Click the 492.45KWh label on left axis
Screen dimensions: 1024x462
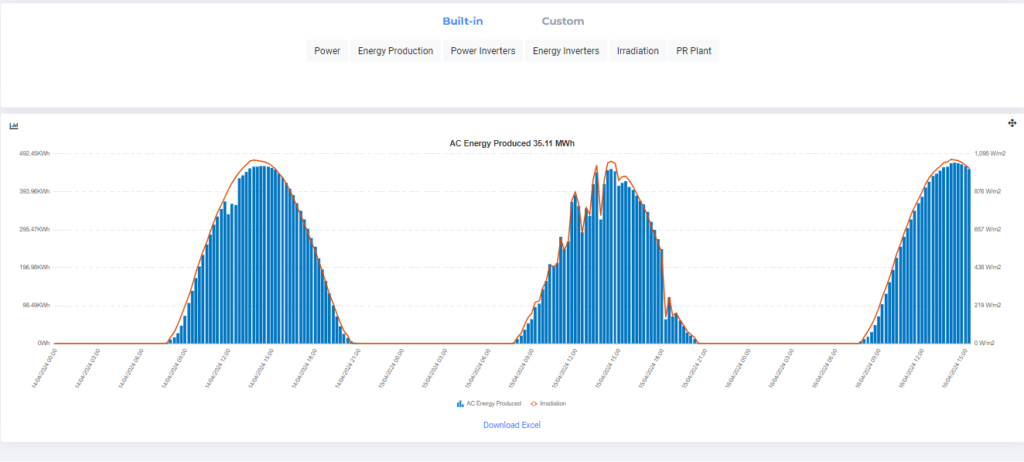34,153
